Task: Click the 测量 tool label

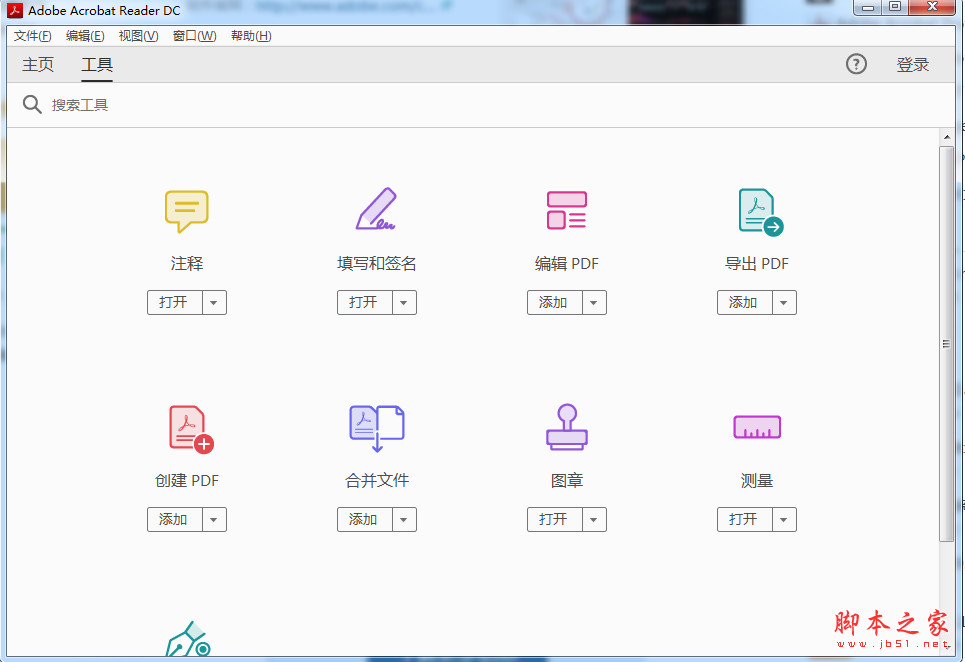Action: 757,481
